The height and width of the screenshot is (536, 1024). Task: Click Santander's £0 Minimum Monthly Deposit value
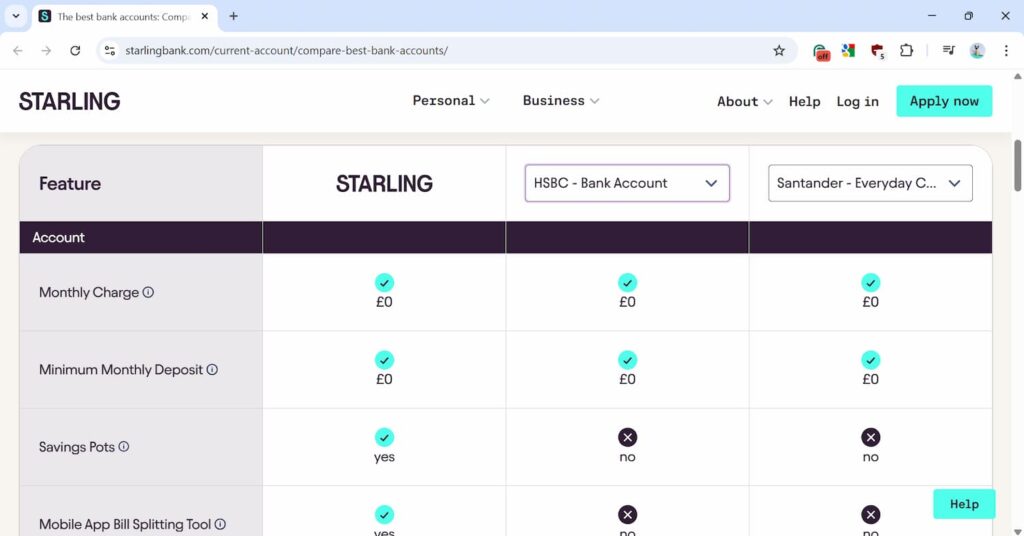[x=871, y=379]
